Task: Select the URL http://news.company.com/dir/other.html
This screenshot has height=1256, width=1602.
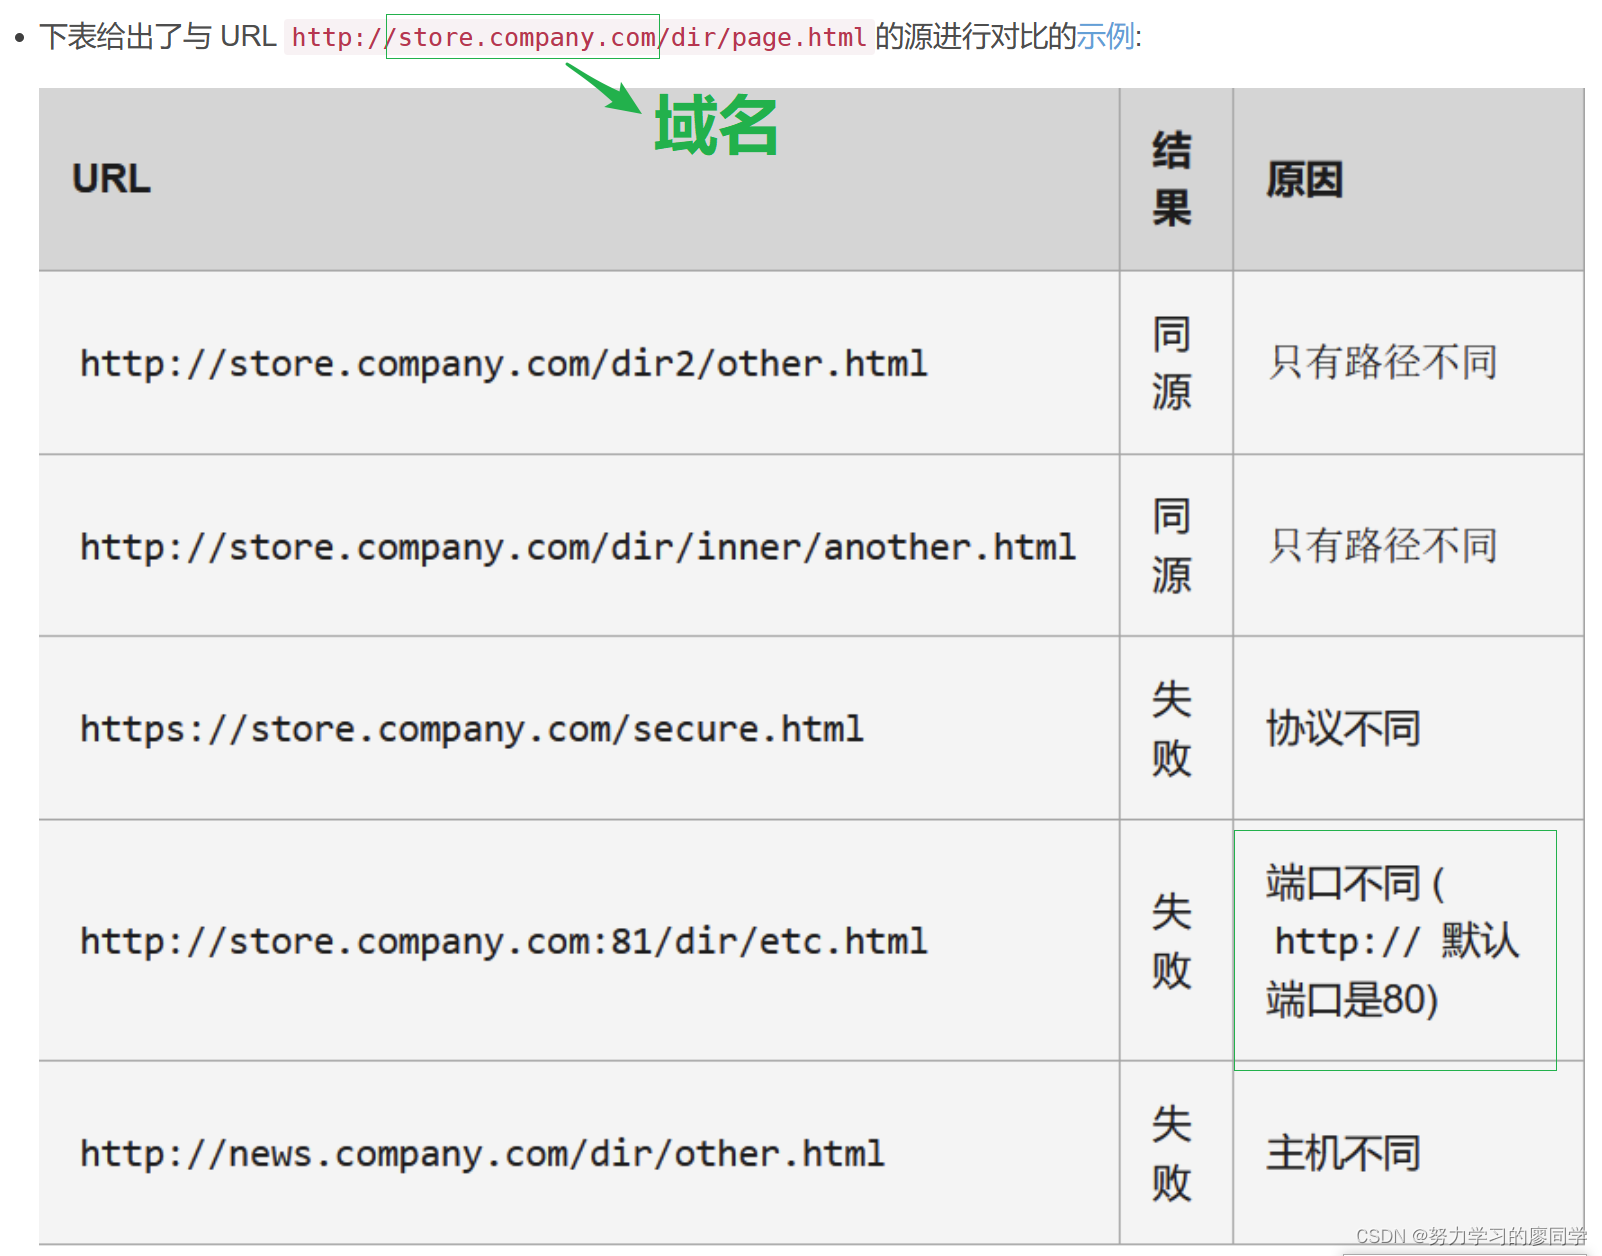Action: (x=480, y=1153)
